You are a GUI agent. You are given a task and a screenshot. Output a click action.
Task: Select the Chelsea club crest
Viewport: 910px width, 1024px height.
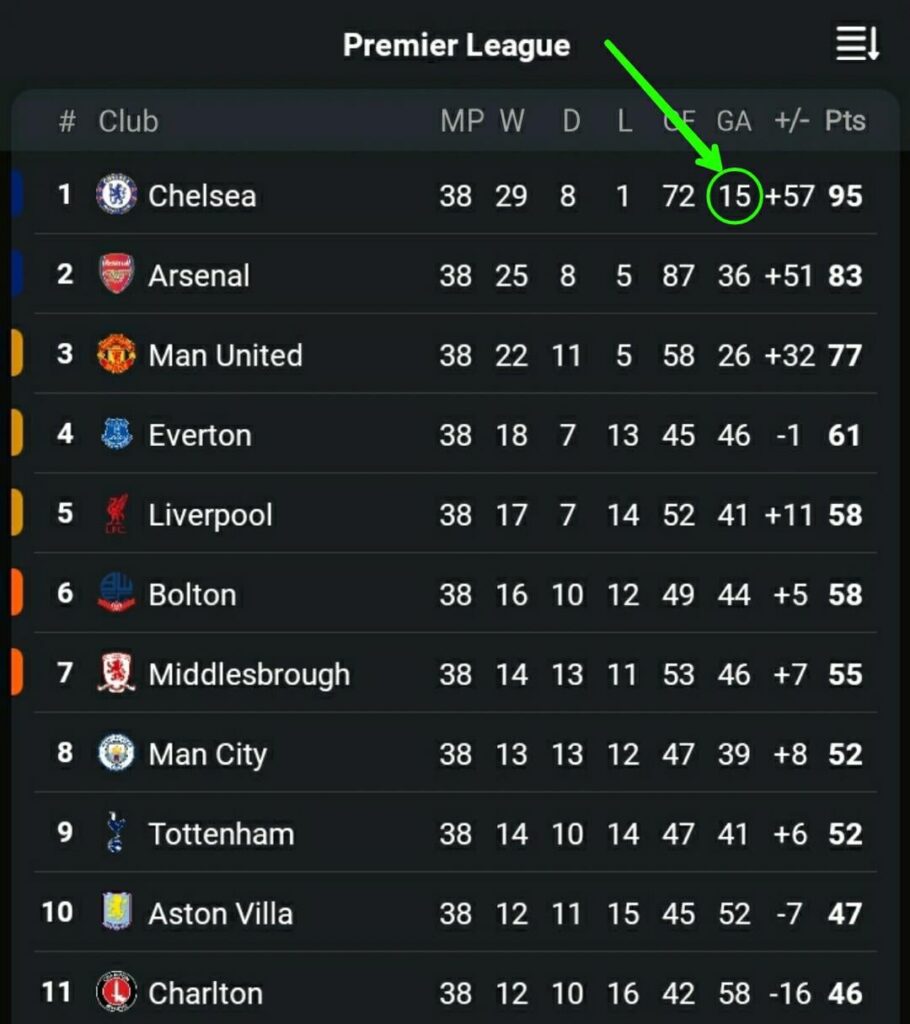[114, 195]
